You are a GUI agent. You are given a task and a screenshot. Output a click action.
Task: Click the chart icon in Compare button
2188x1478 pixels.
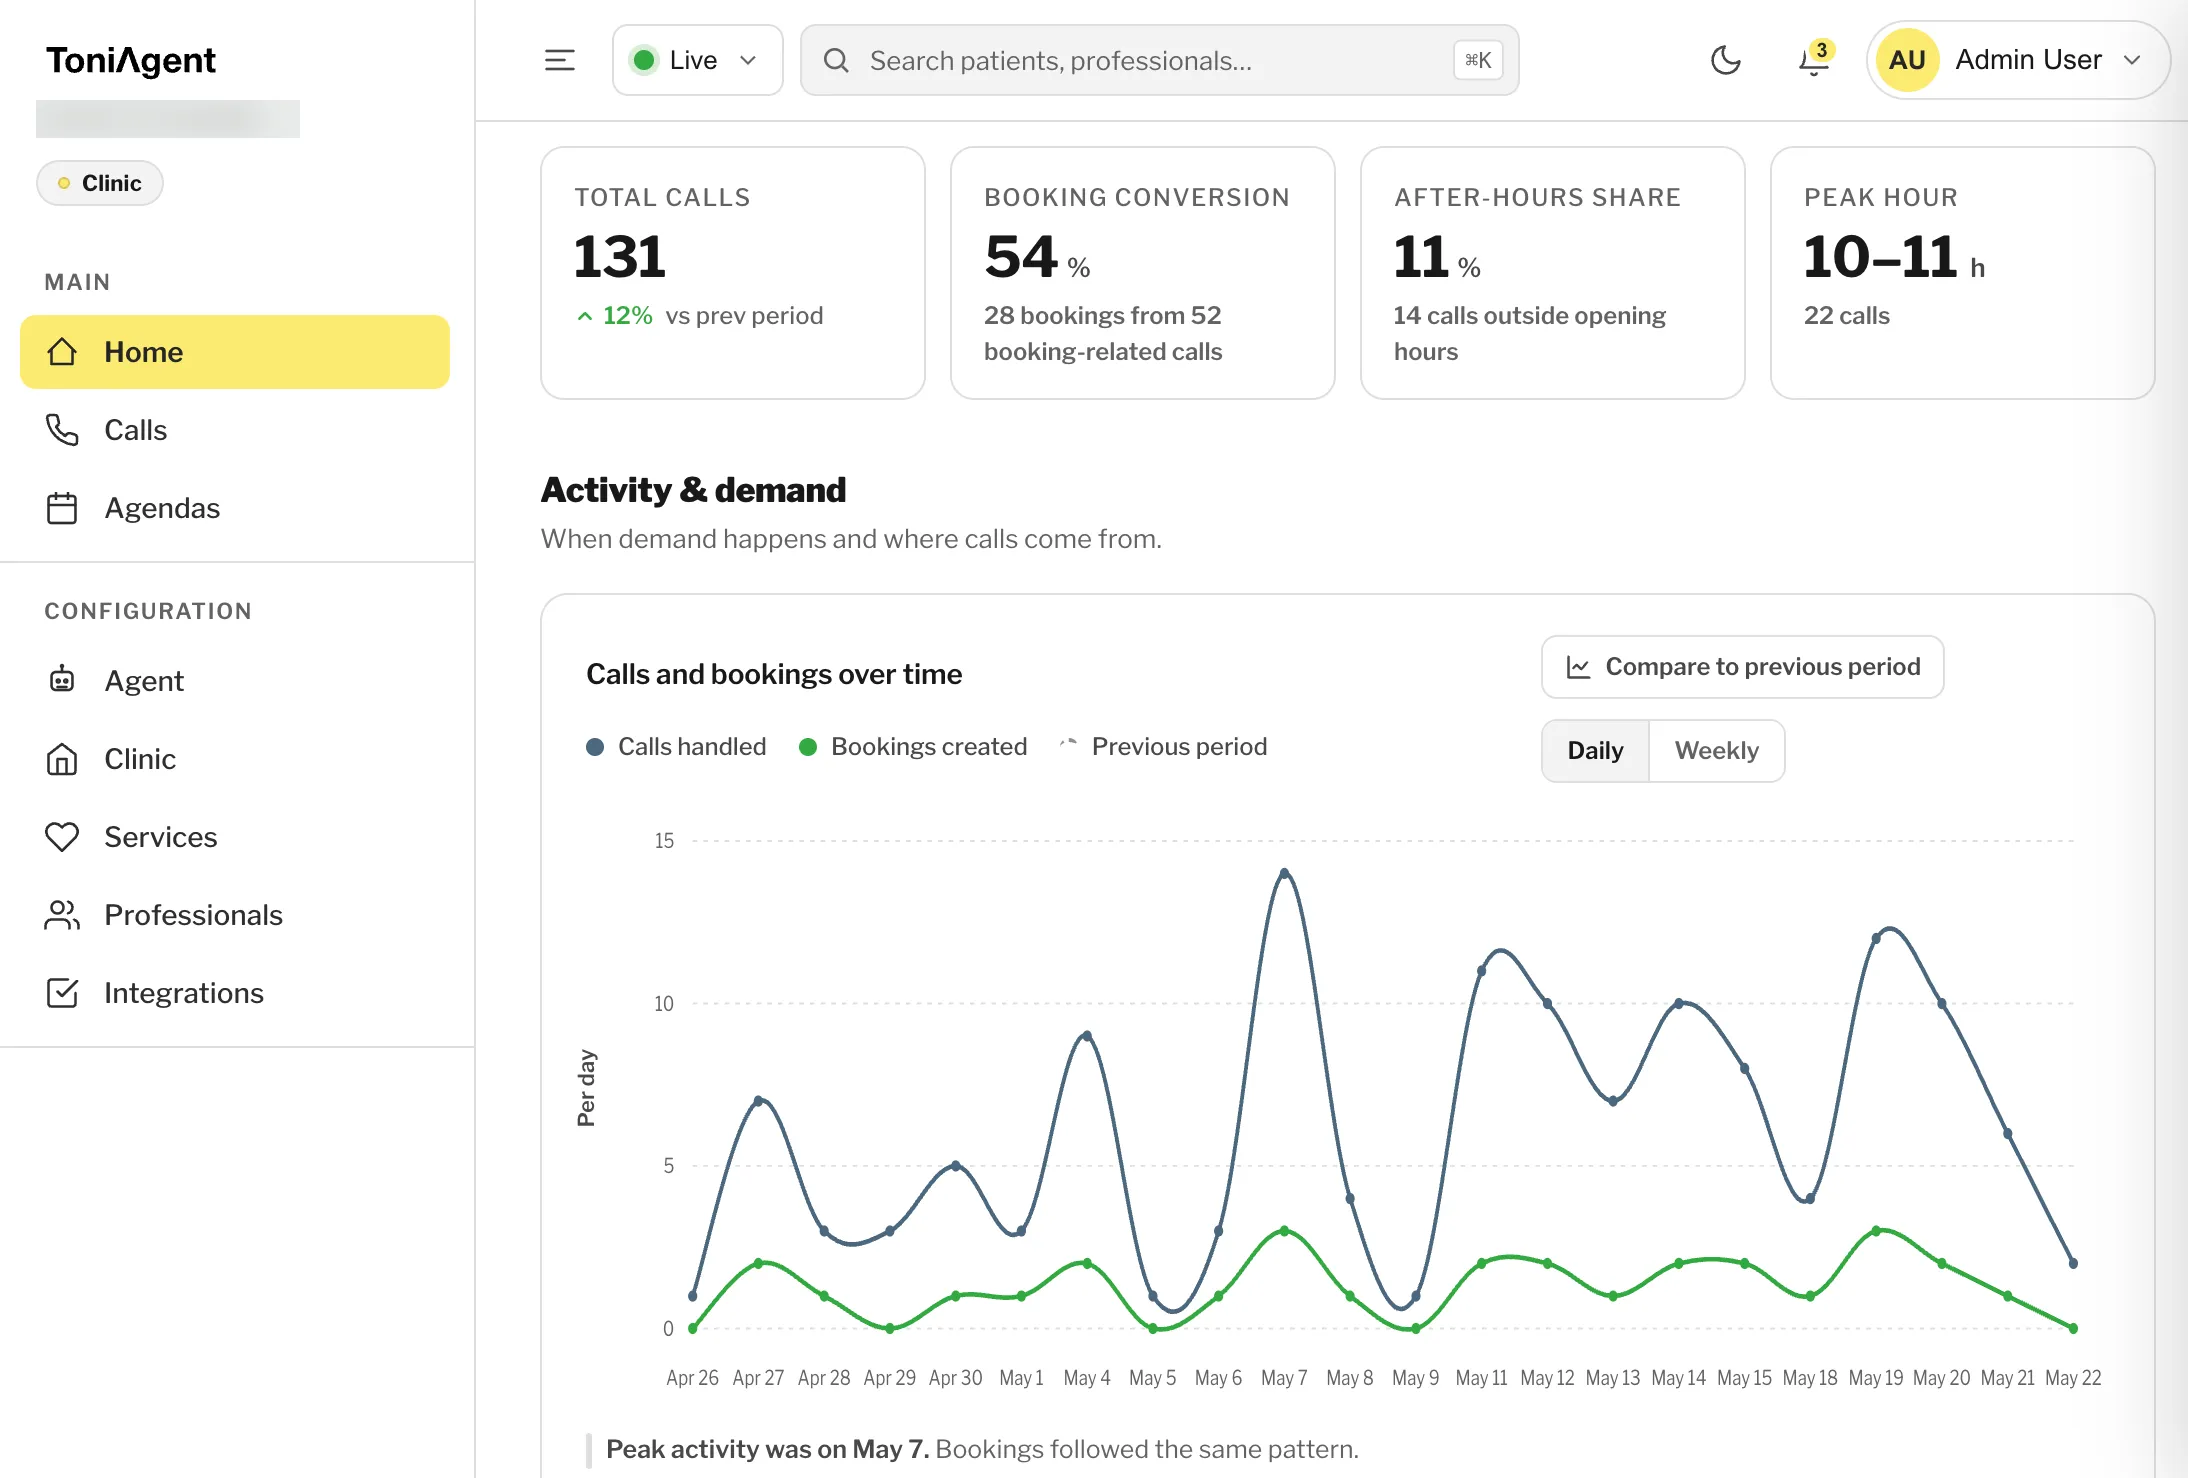click(x=1578, y=667)
